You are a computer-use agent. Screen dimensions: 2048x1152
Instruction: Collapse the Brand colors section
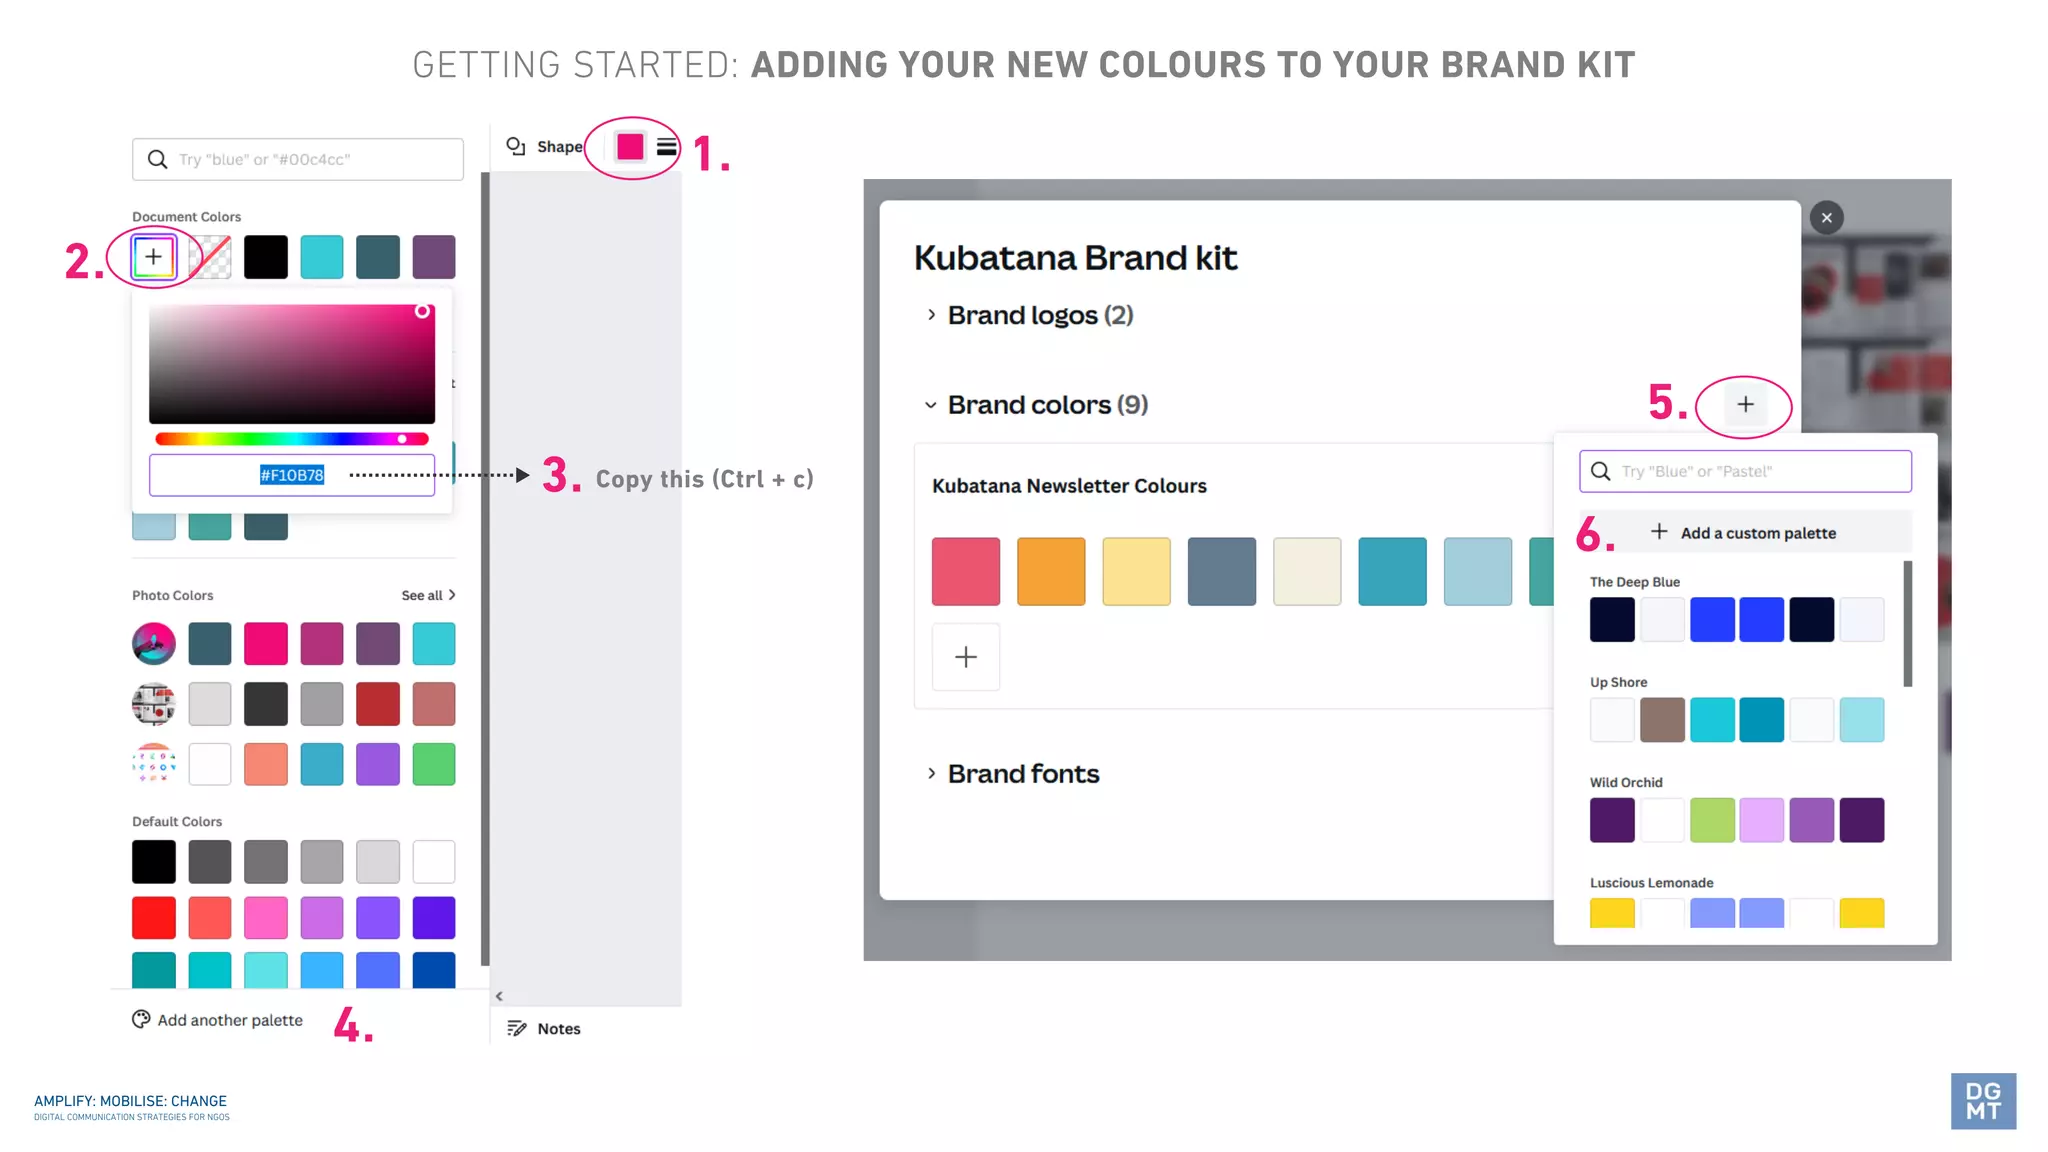pyautogui.click(x=931, y=405)
